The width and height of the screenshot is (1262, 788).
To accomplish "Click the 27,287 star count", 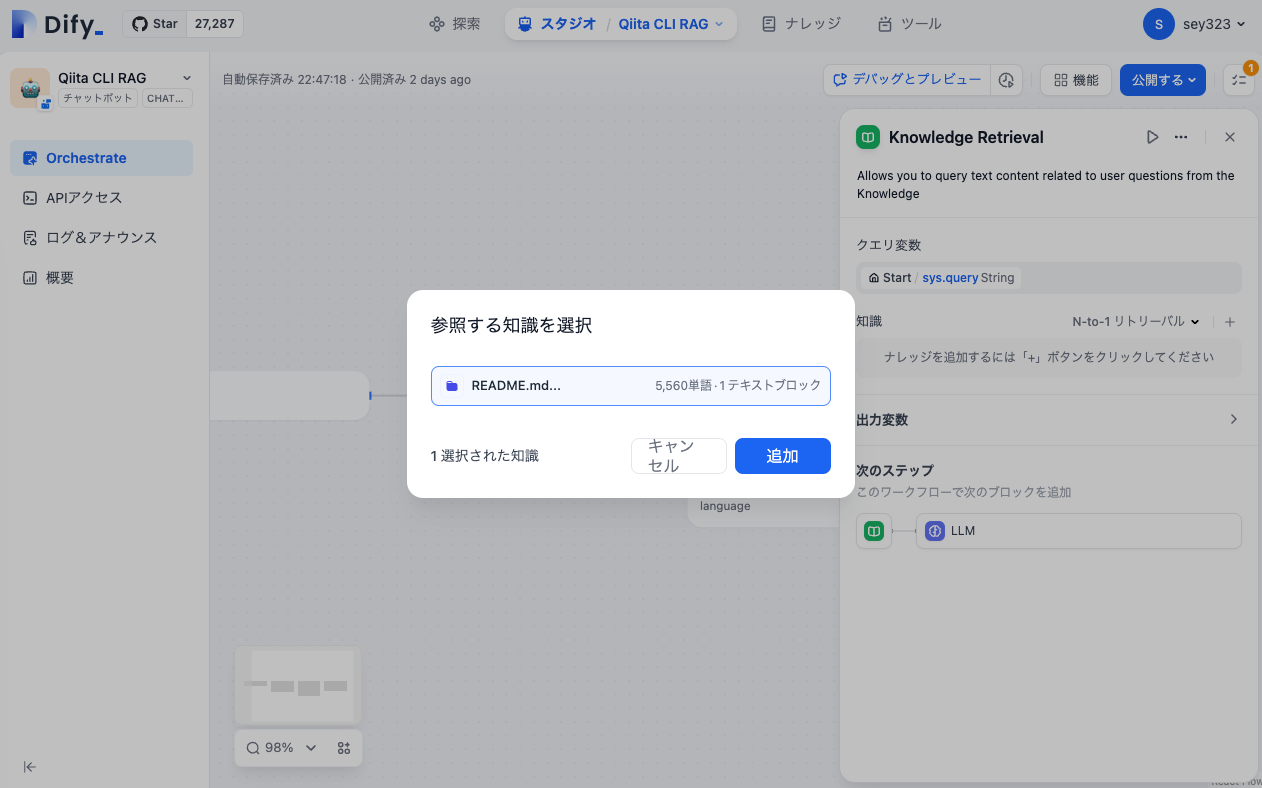I will [215, 24].
